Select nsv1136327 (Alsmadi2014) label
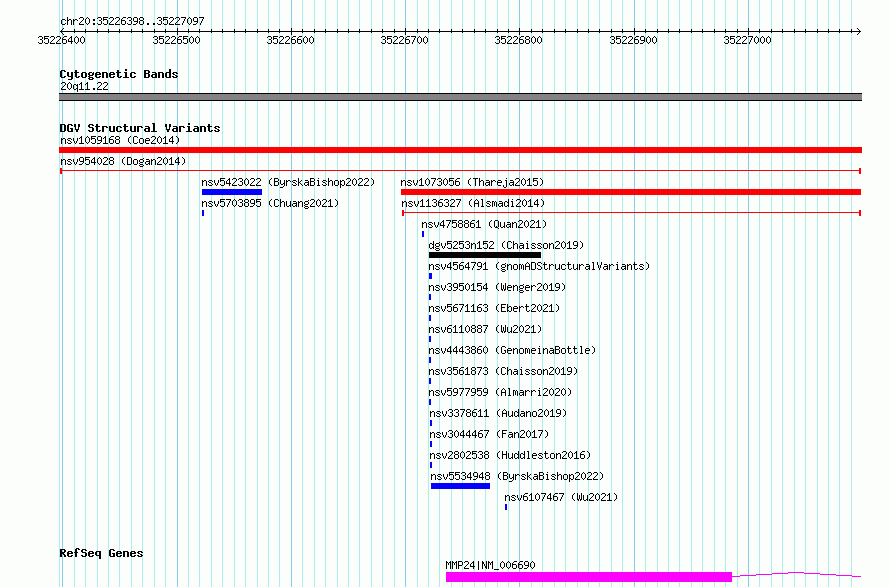The height and width of the screenshot is (587, 890). tap(473, 203)
